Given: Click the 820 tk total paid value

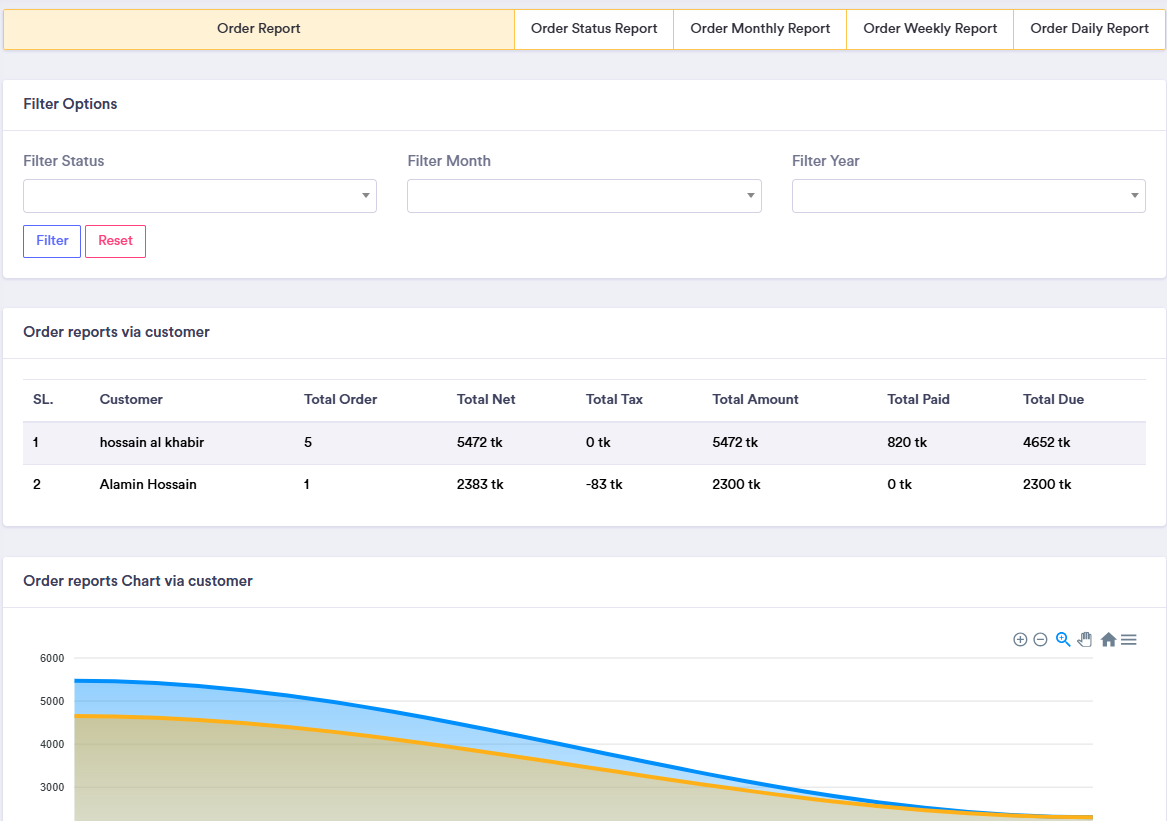Looking at the screenshot, I should [x=907, y=443].
